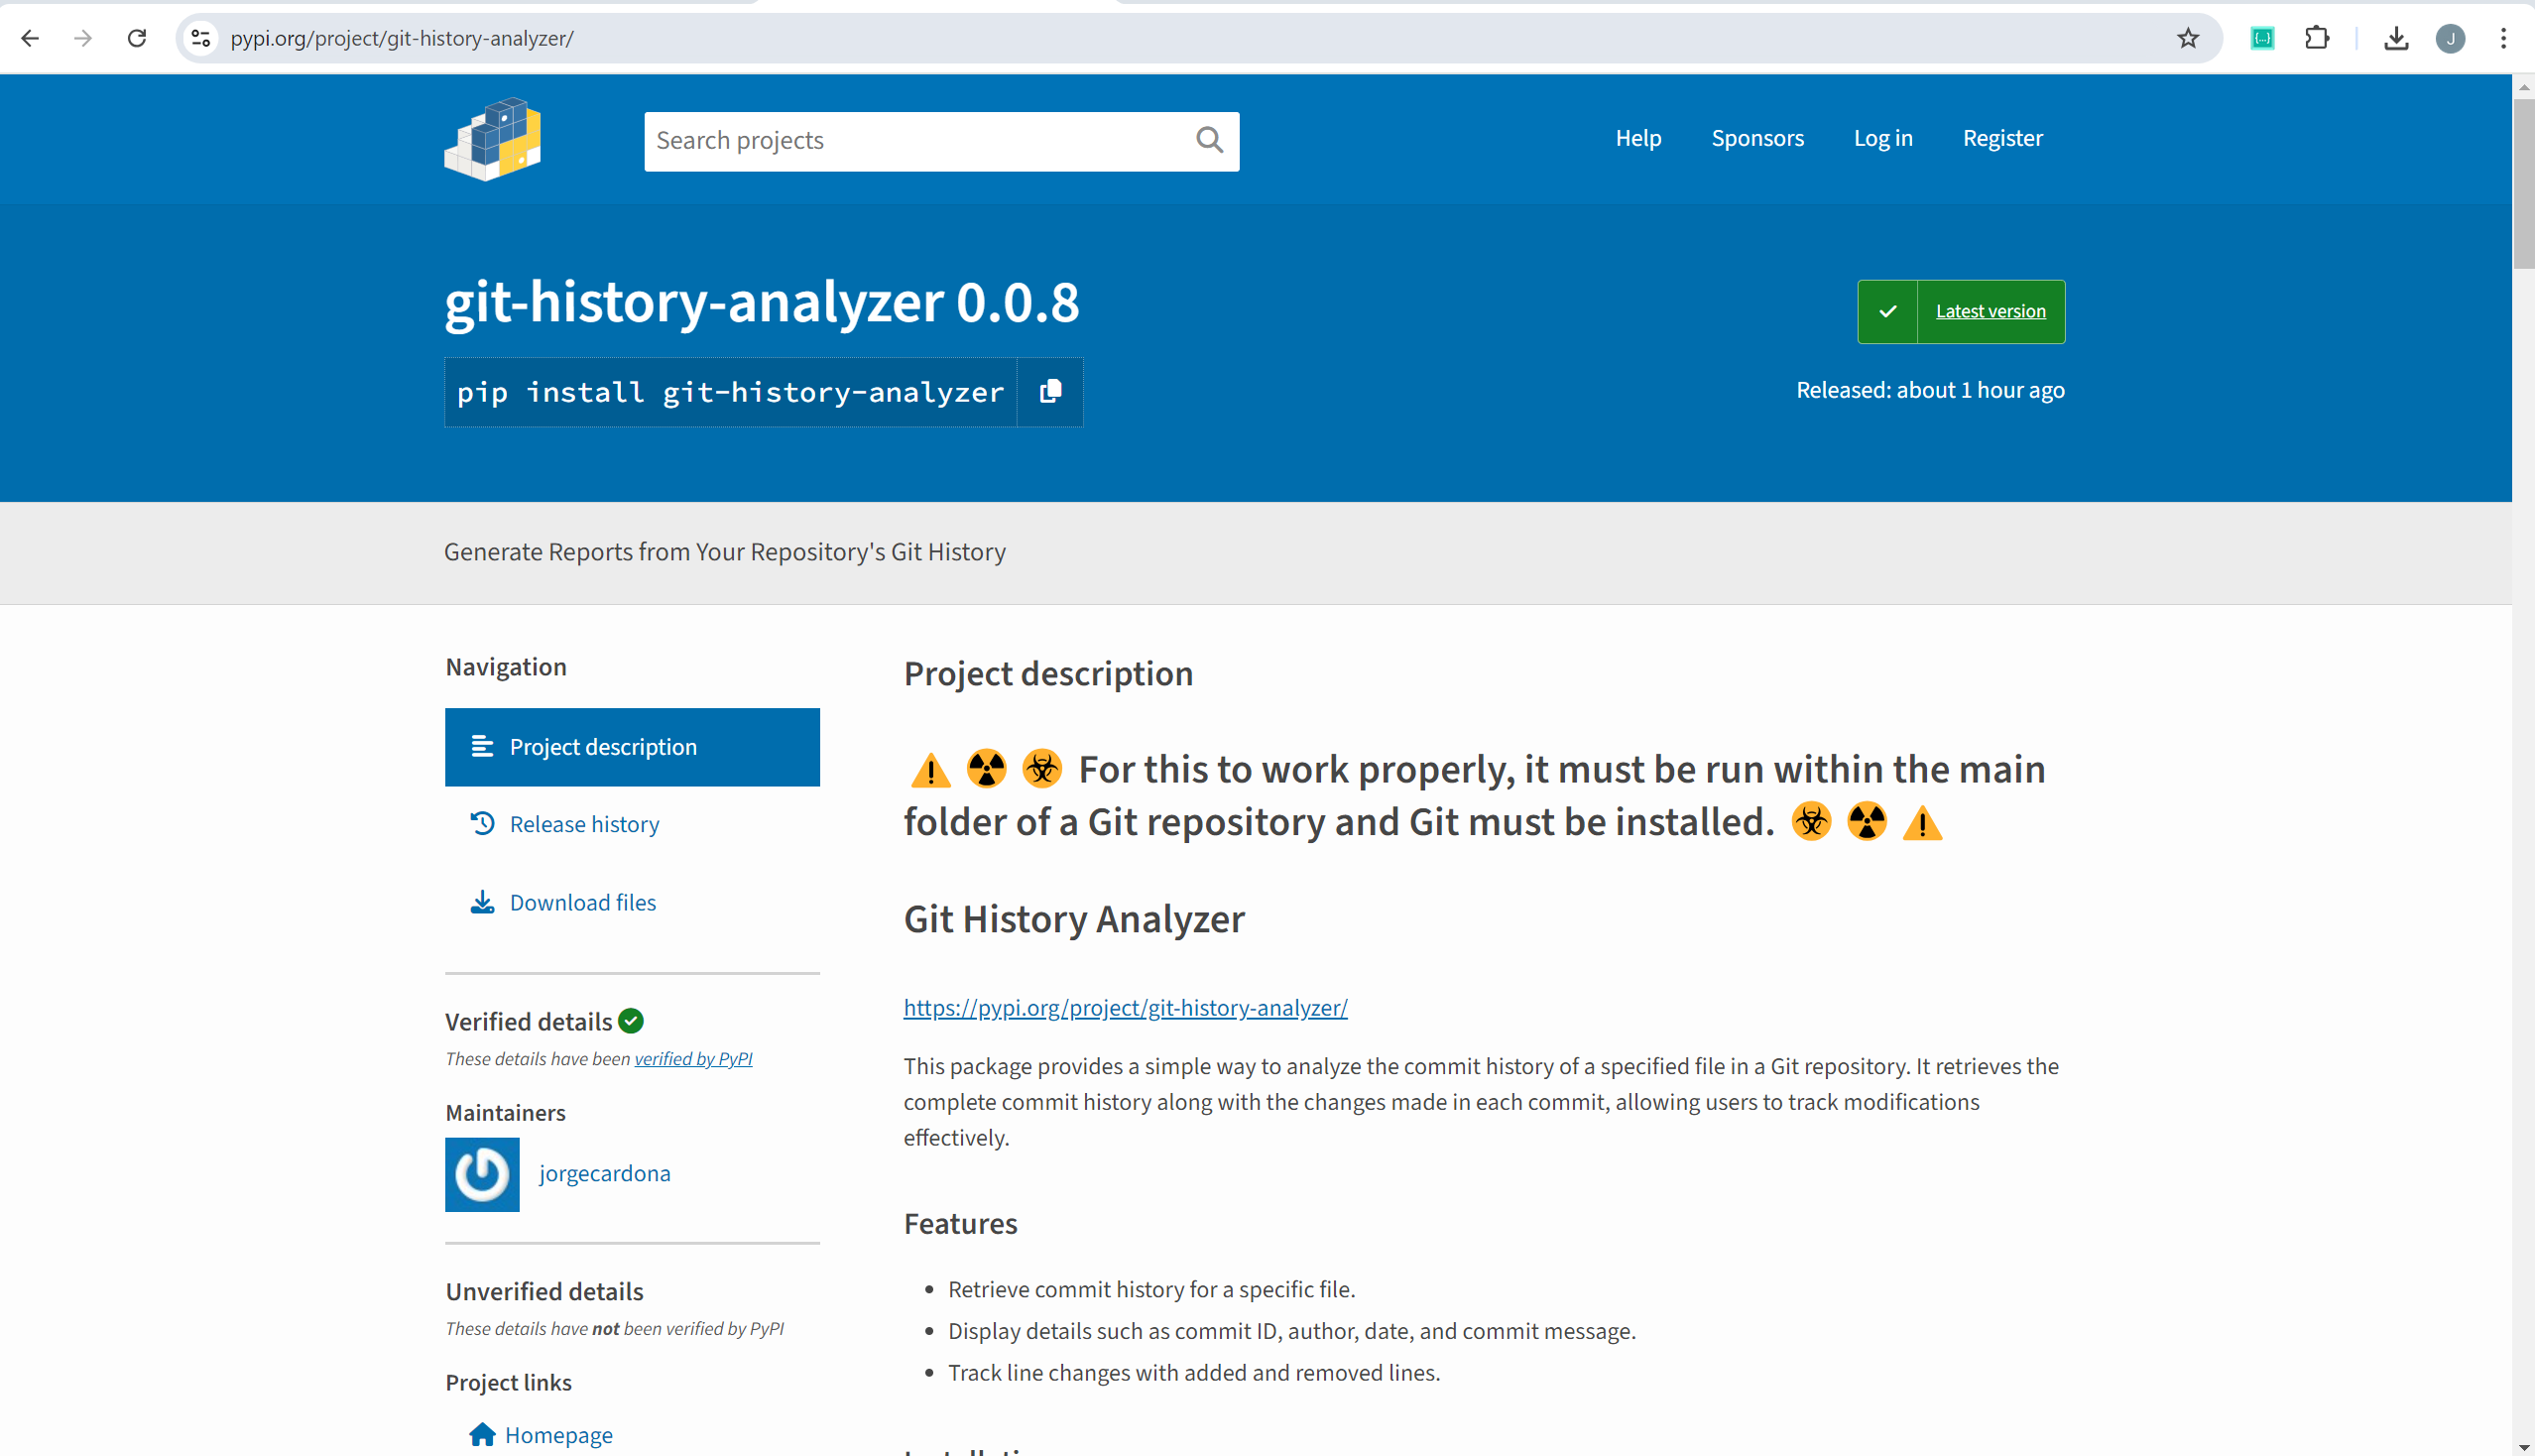This screenshot has height=1456, width=2535.
Task: Click the 'Features' heading
Action: tap(960, 1223)
